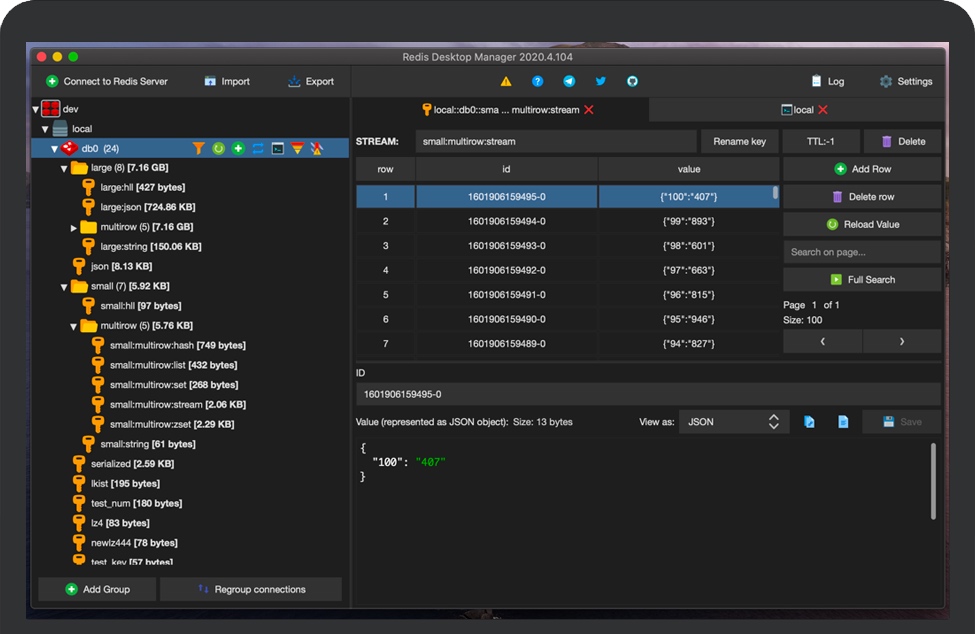Screen dimensions: 975x634
Task: Expand the collapsed multirow 7.16 GB folder
Action: tap(74, 228)
